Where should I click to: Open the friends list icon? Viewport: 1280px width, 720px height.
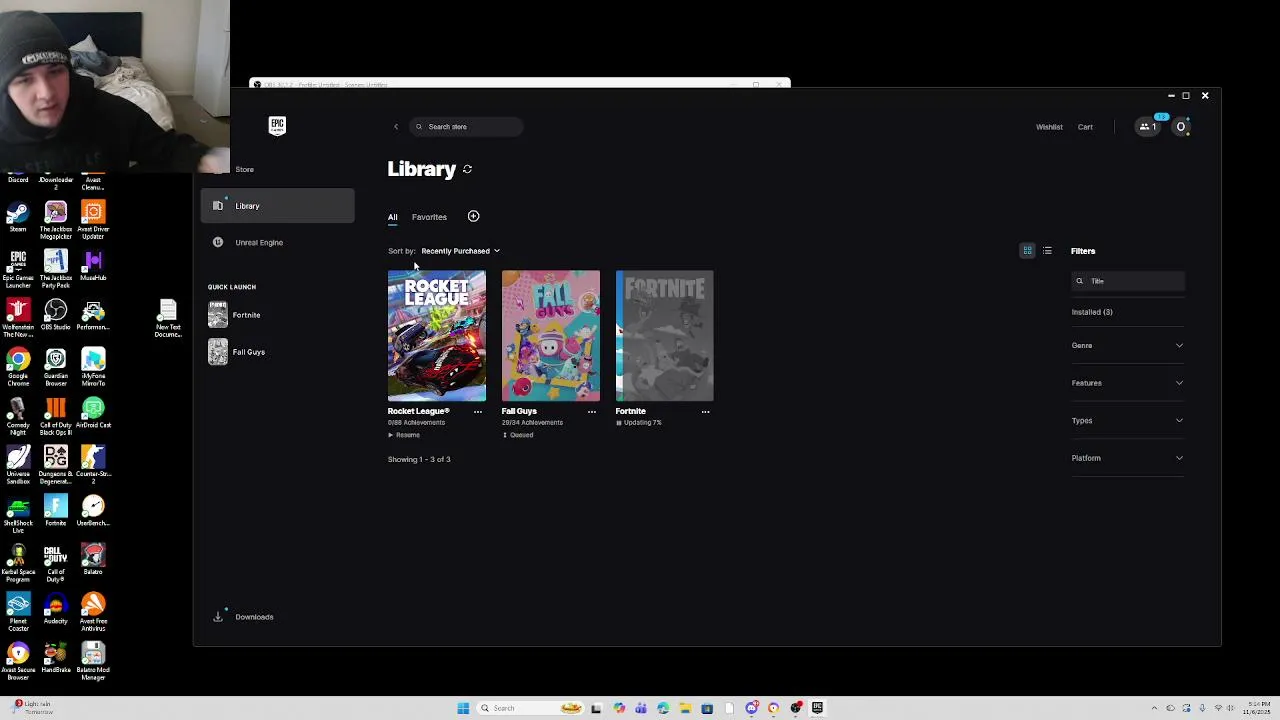click(x=1148, y=127)
